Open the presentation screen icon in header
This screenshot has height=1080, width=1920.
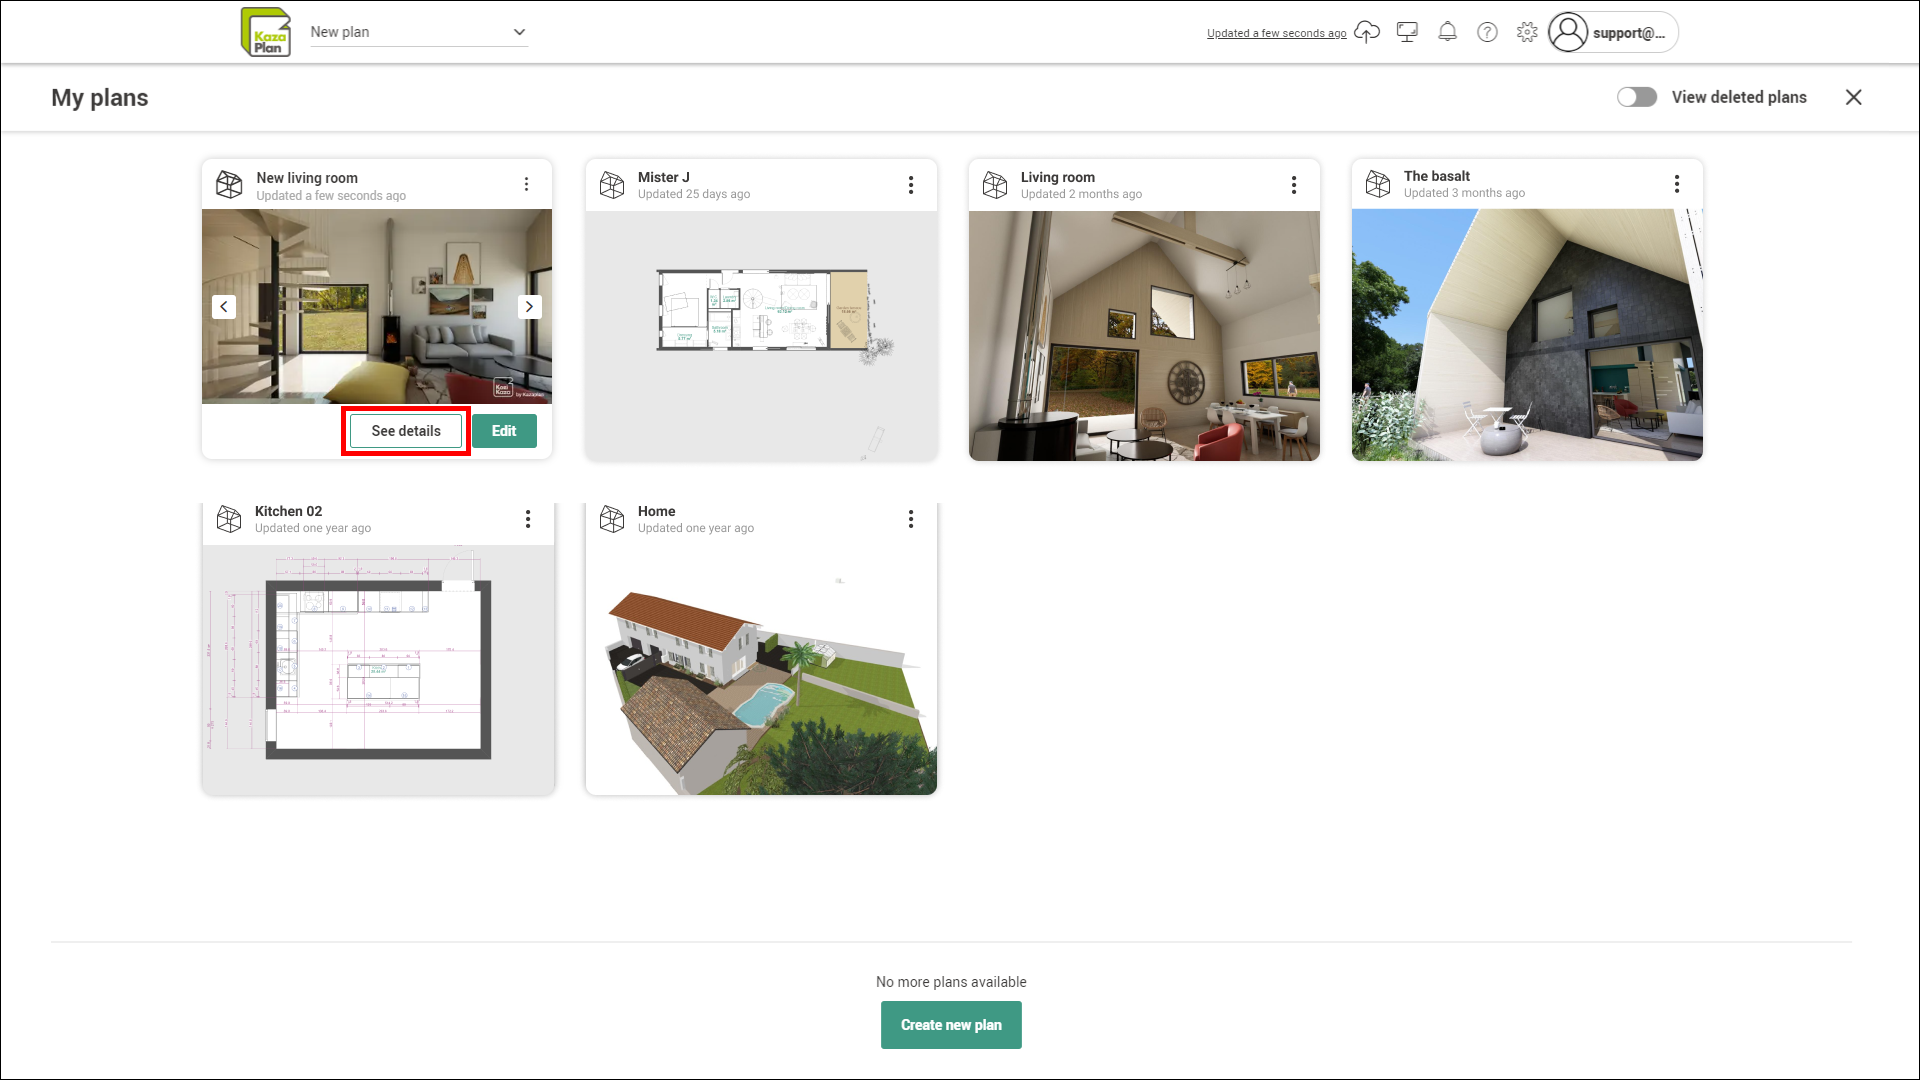coord(1407,32)
